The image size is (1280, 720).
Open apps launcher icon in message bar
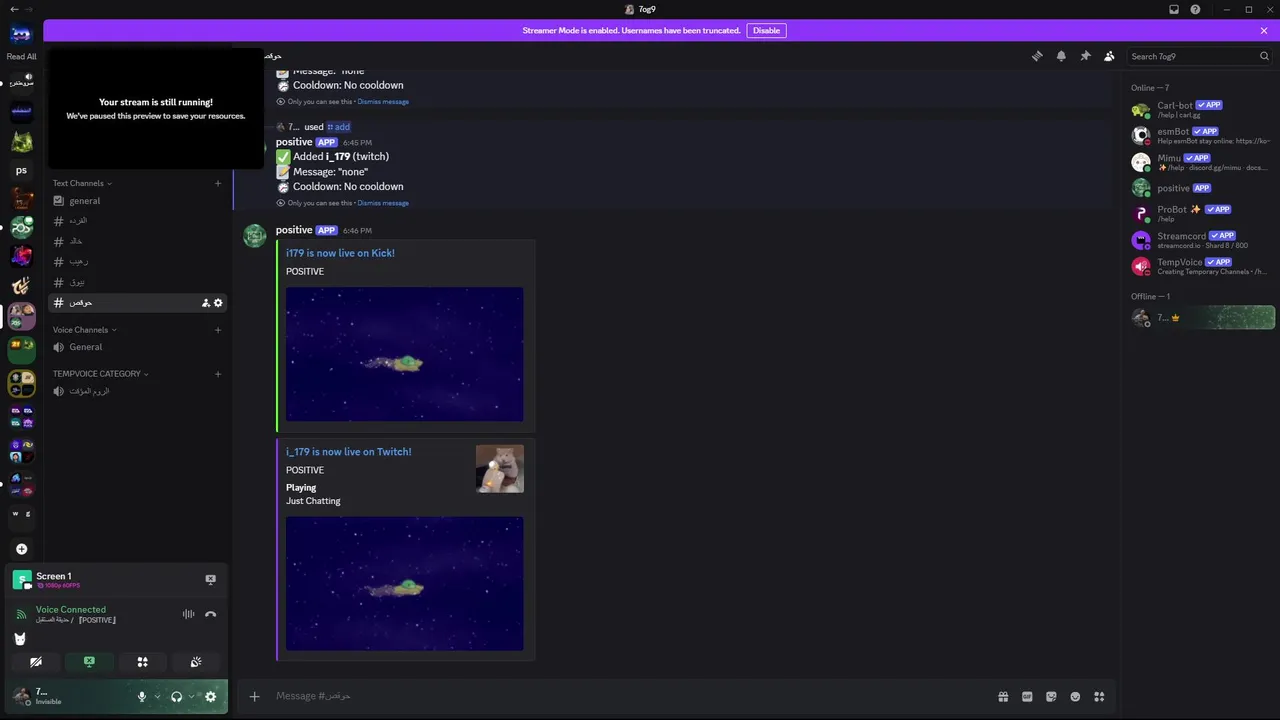pos(1099,696)
